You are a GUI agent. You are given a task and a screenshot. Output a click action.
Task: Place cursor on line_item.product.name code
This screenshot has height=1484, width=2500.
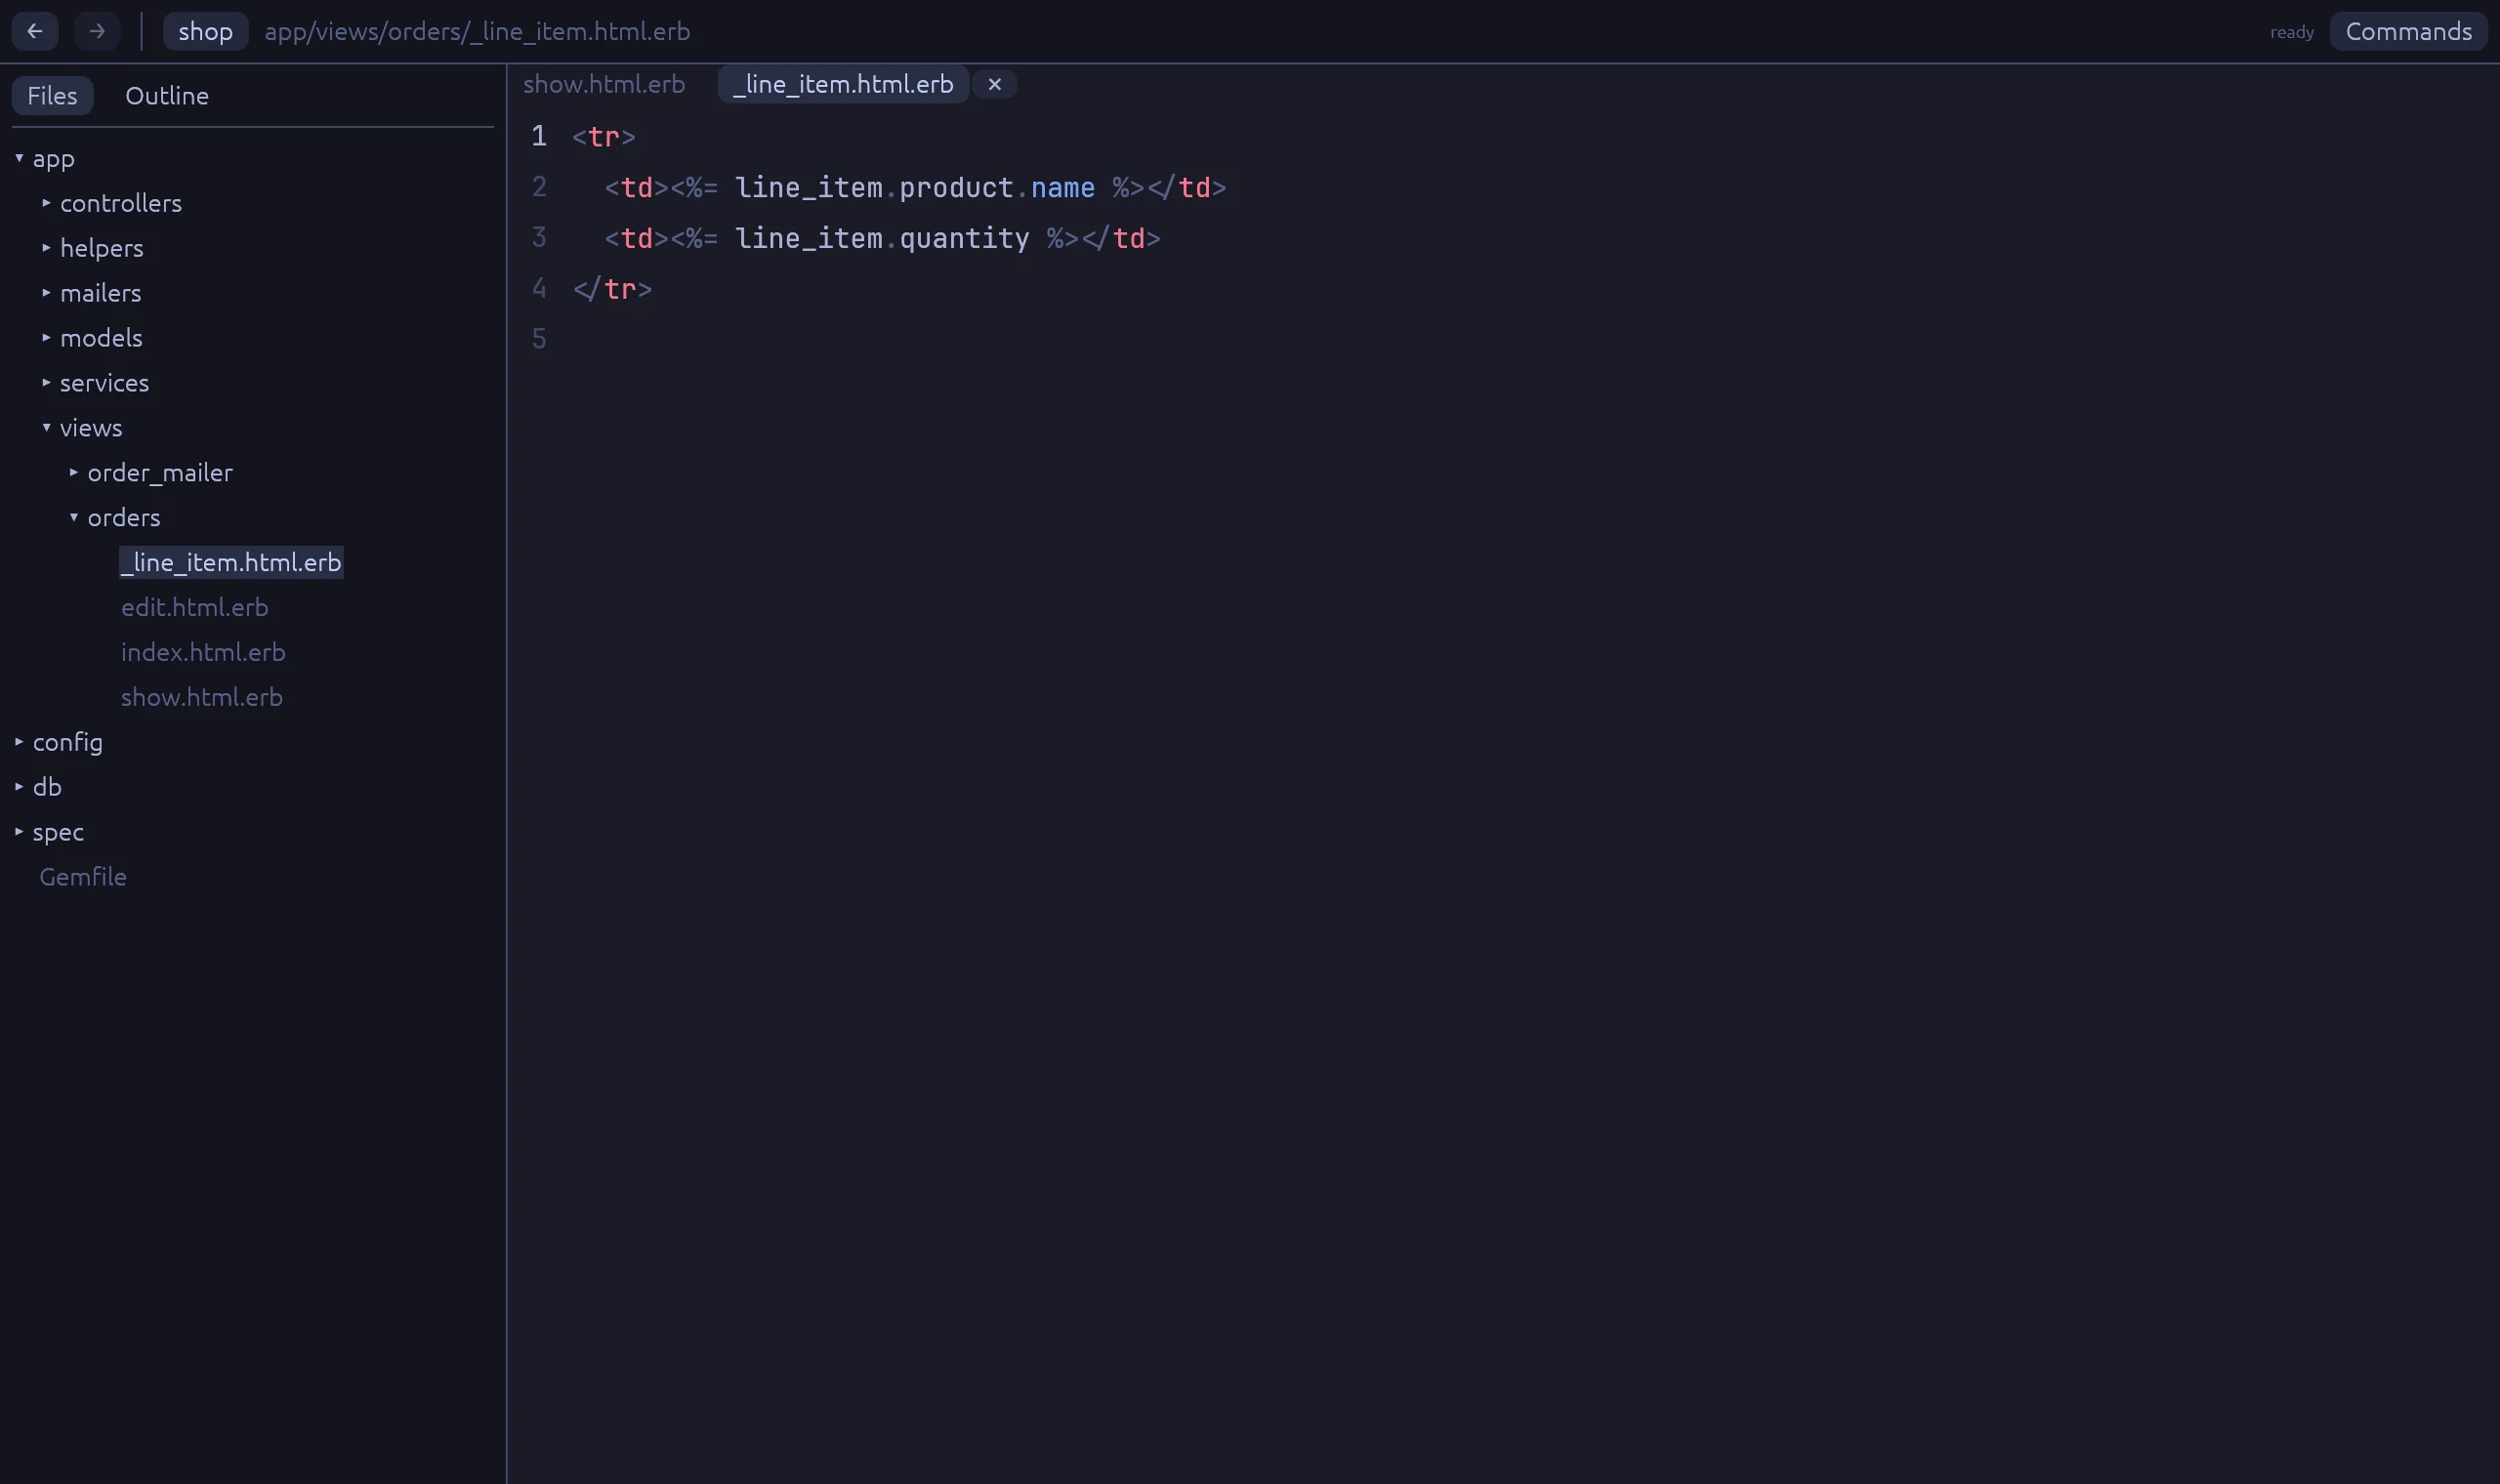915,187
